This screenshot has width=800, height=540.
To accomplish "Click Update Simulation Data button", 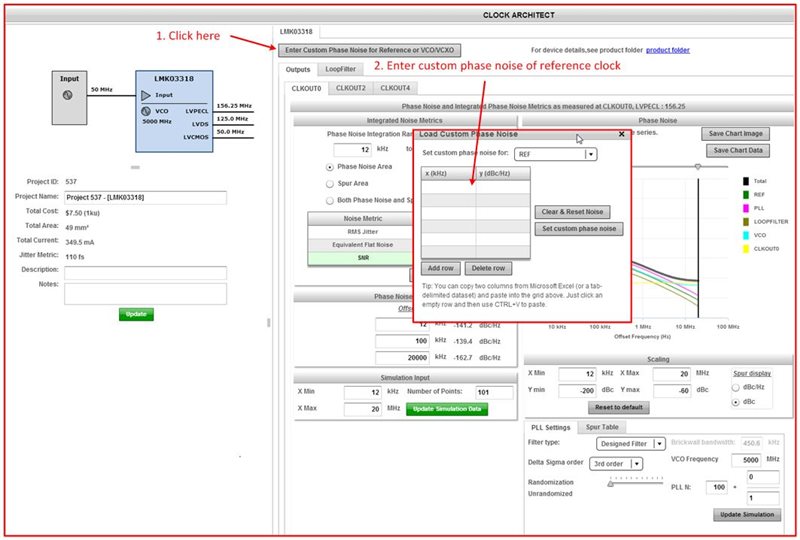I will [447, 409].
